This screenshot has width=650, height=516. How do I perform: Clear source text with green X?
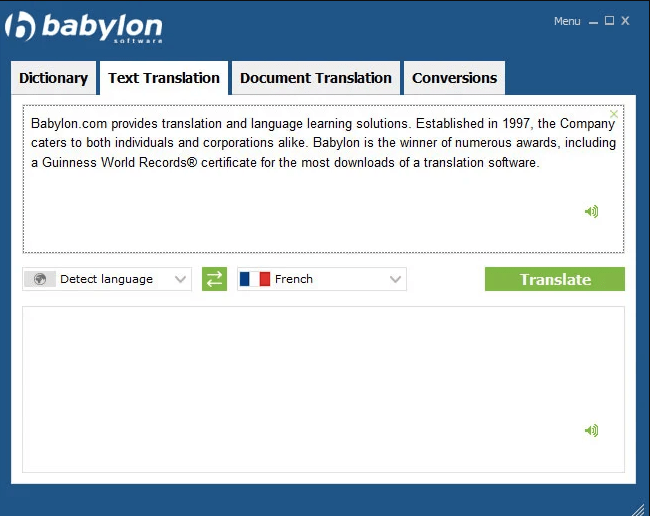tap(614, 114)
